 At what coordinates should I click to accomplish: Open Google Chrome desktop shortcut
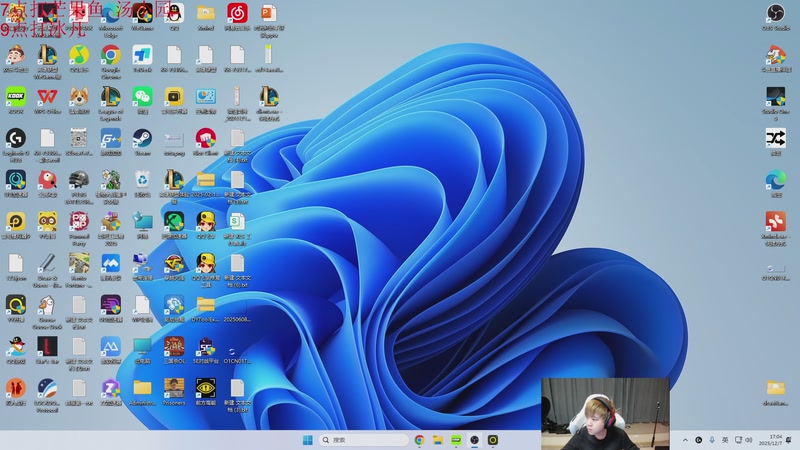(x=111, y=55)
